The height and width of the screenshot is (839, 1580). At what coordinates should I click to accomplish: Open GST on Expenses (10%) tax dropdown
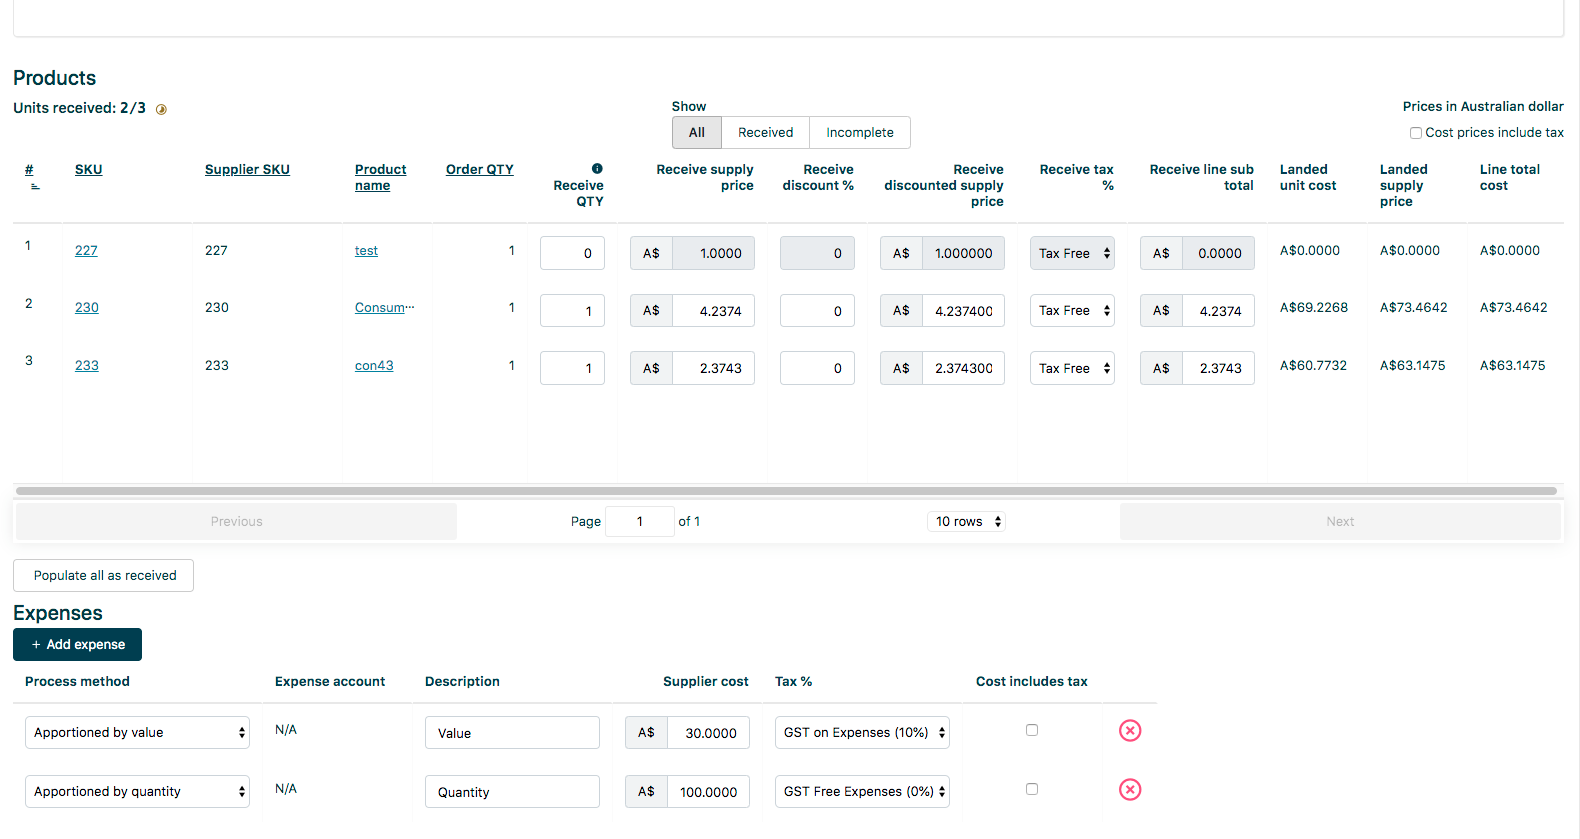click(862, 732)
